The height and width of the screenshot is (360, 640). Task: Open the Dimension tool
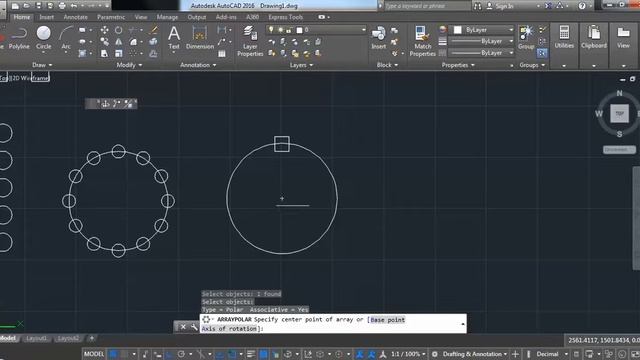coord(200,38)
